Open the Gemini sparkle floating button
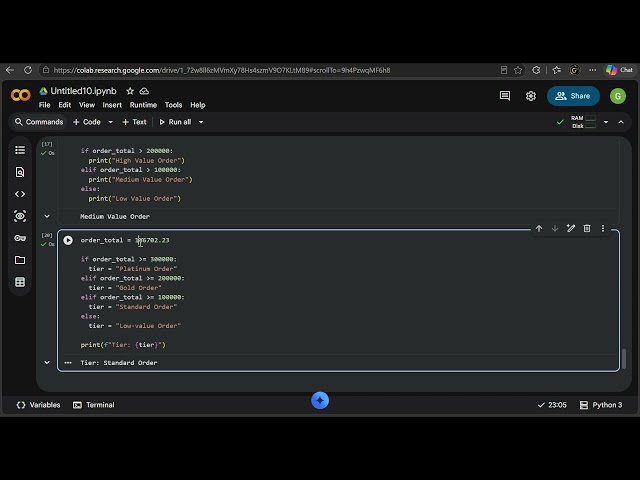This screenshot has width=640, height=480. [320, 400]
